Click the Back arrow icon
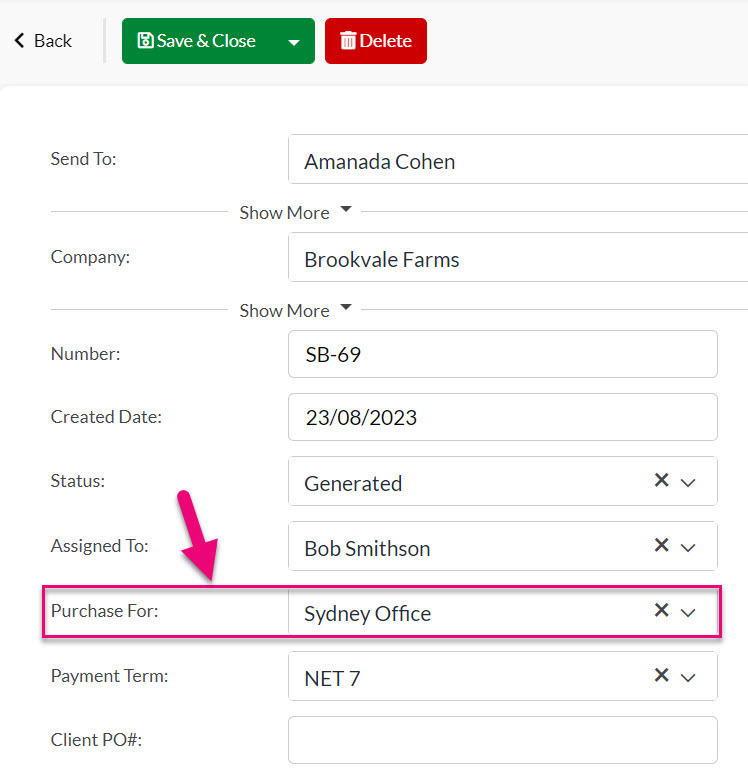Image resolution: width=748 pixels, height=768 pixels. click(20, 41)
